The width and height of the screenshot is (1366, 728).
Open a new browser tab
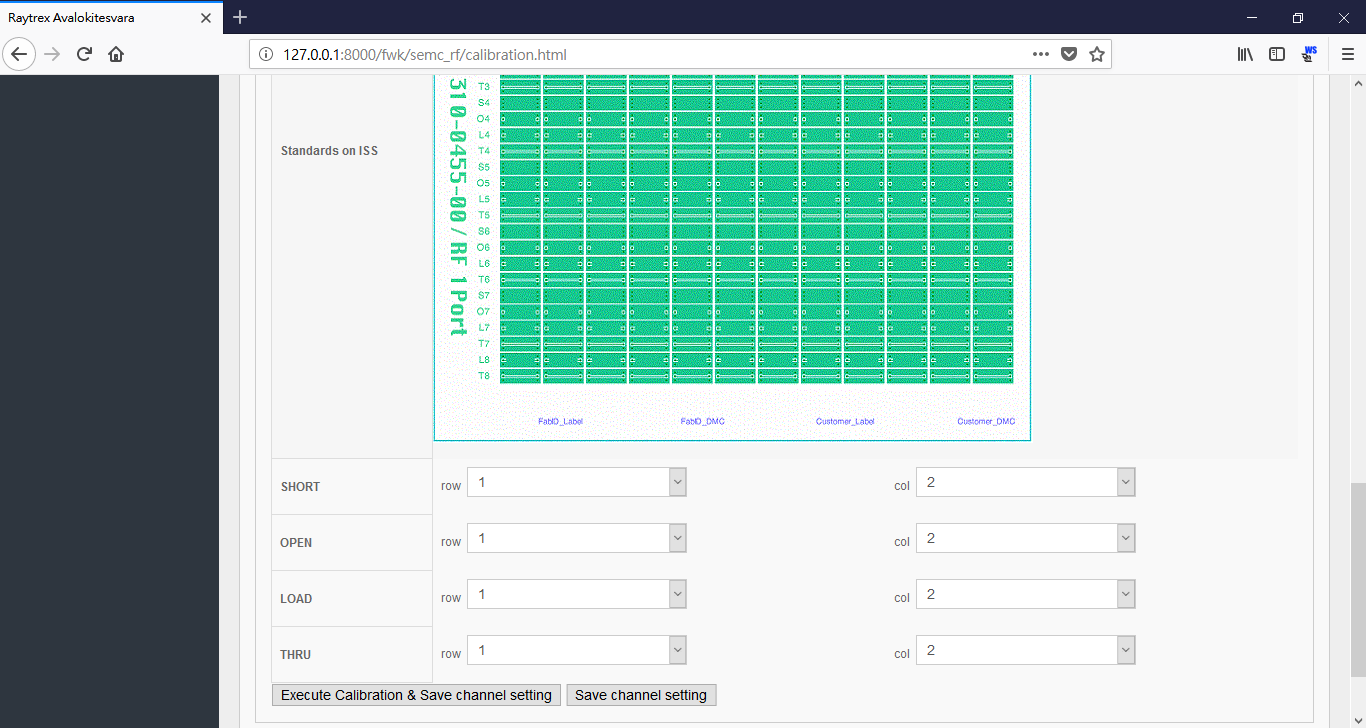240,17
